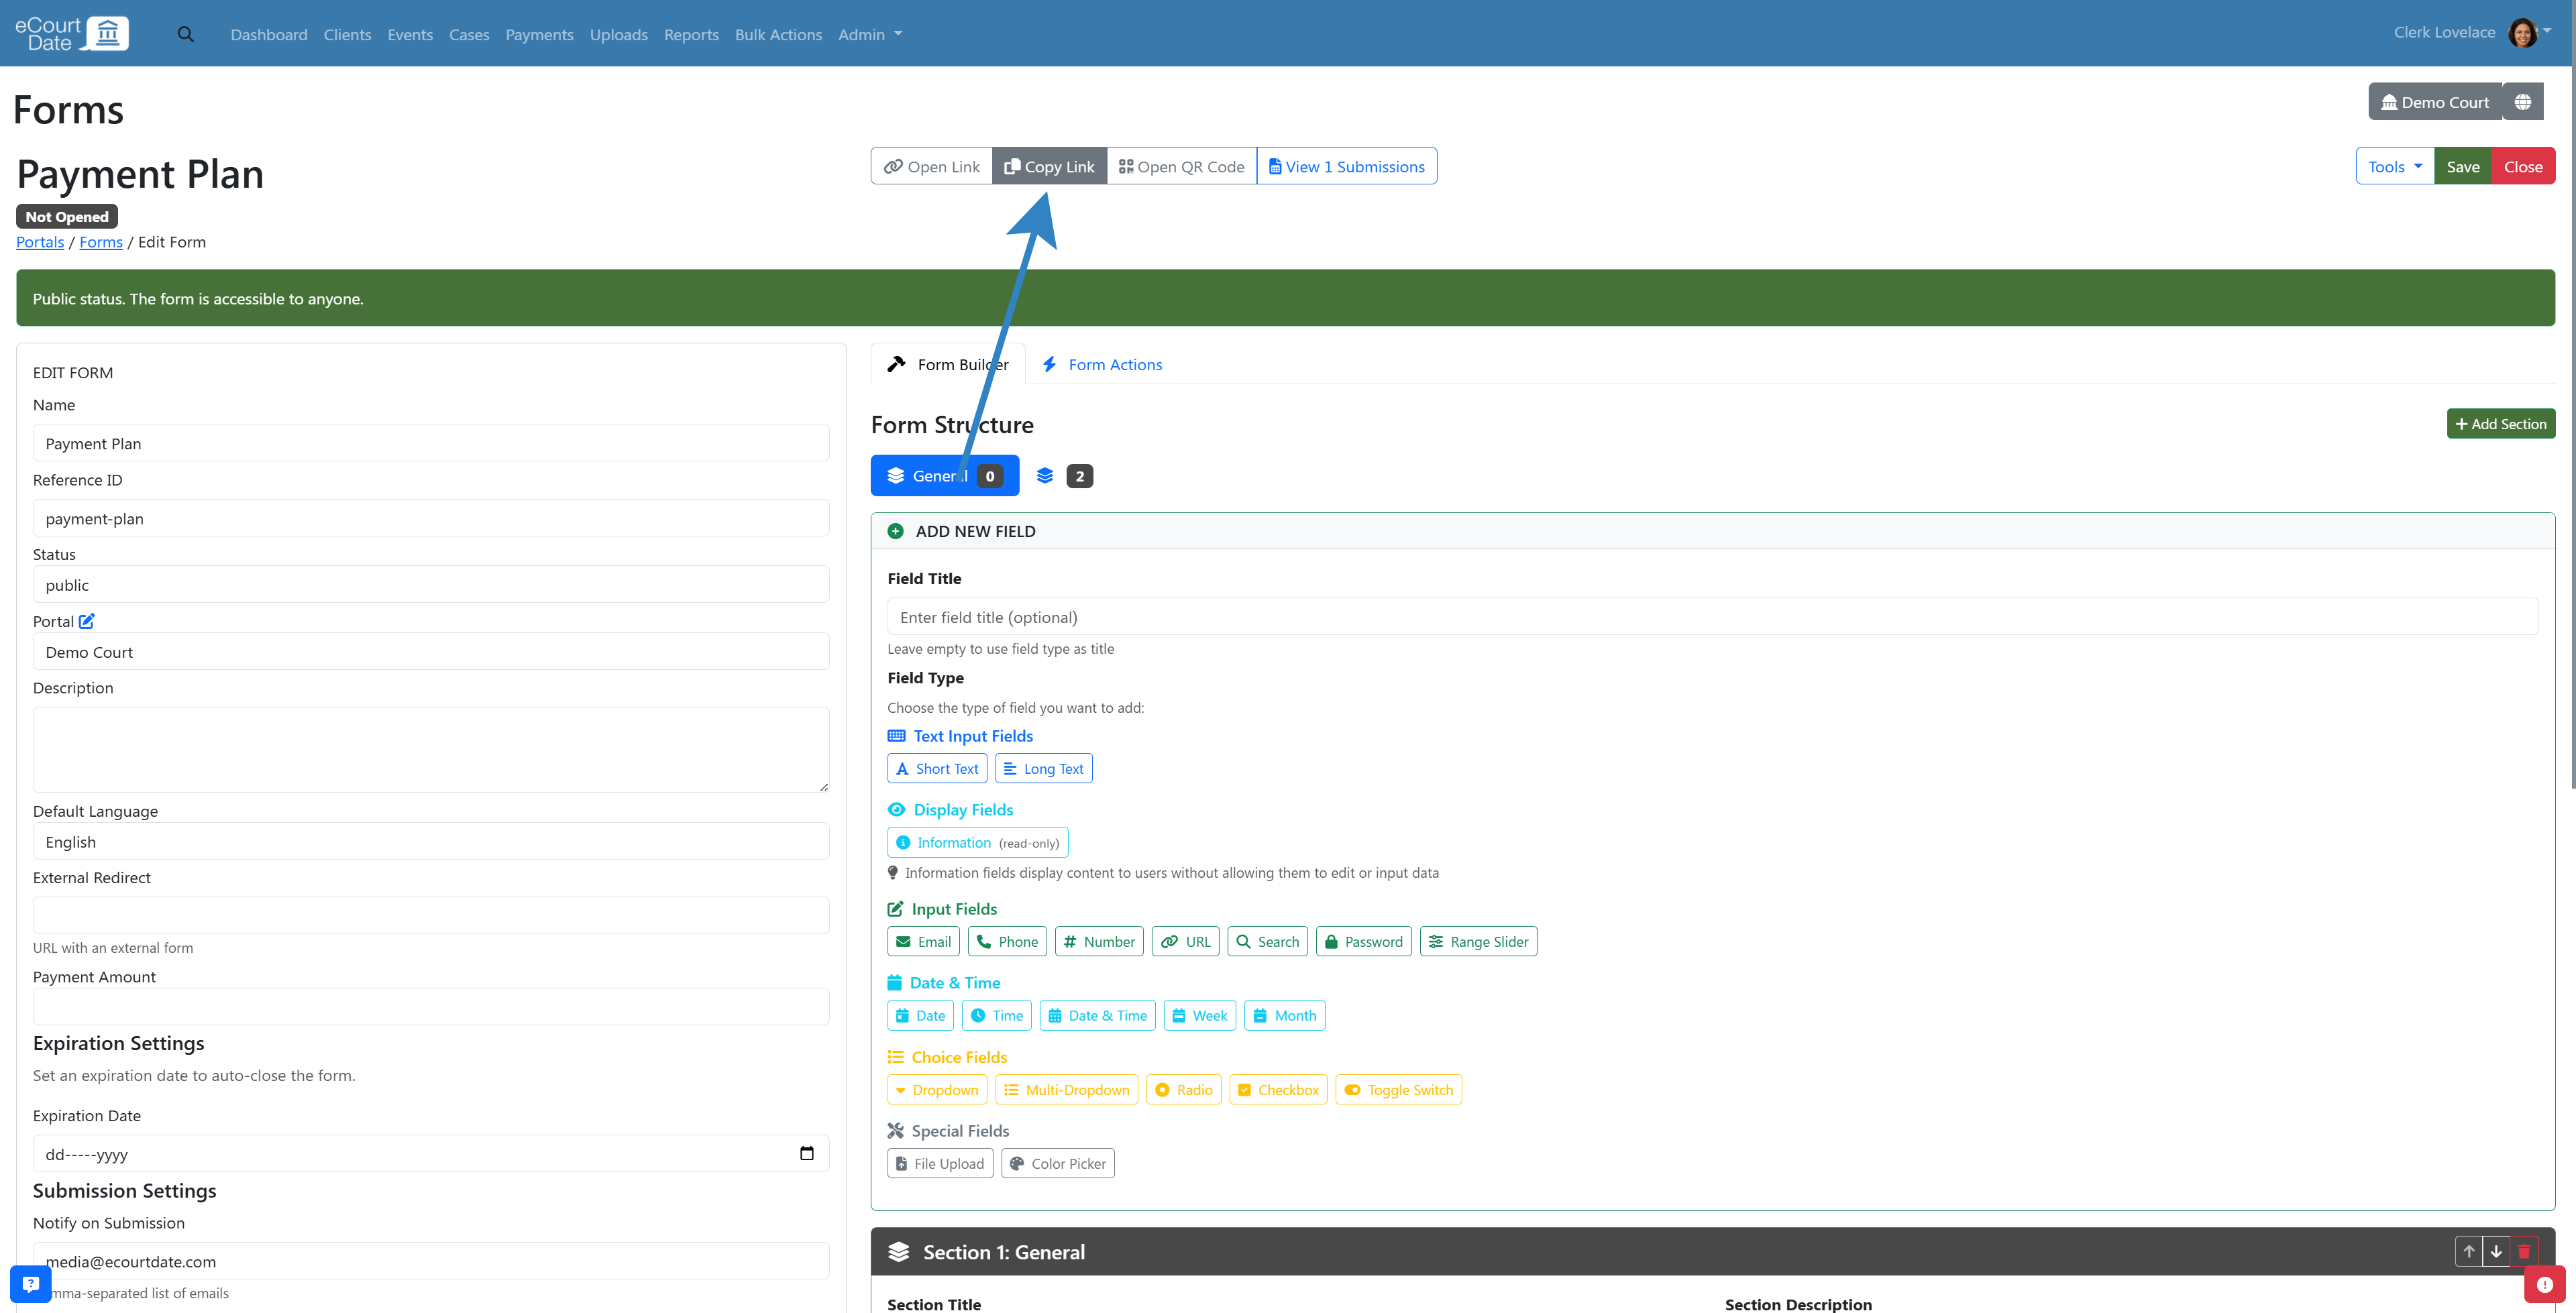View 1 Submissions

pyautogui.click(x=1347, y=166)
